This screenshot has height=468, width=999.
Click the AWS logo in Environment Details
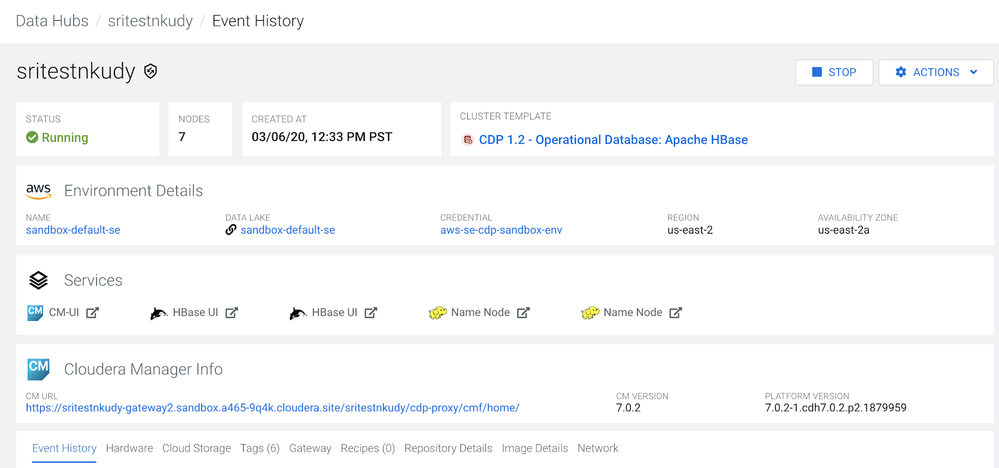point(39,190)
